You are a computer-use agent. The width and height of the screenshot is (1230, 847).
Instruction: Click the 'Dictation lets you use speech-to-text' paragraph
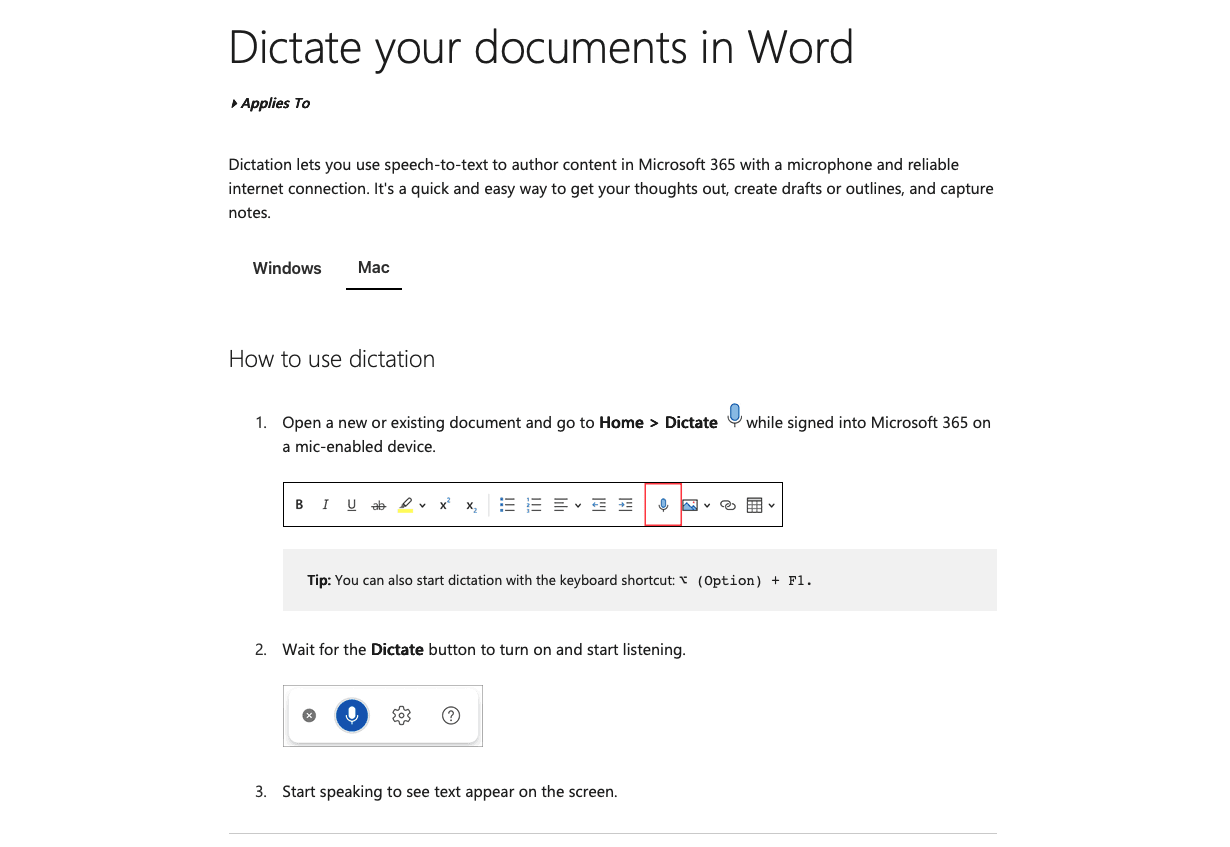point(611,188)
